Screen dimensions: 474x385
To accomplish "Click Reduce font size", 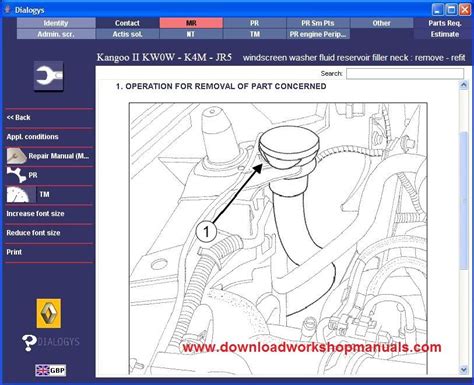I will click(33, 233).
